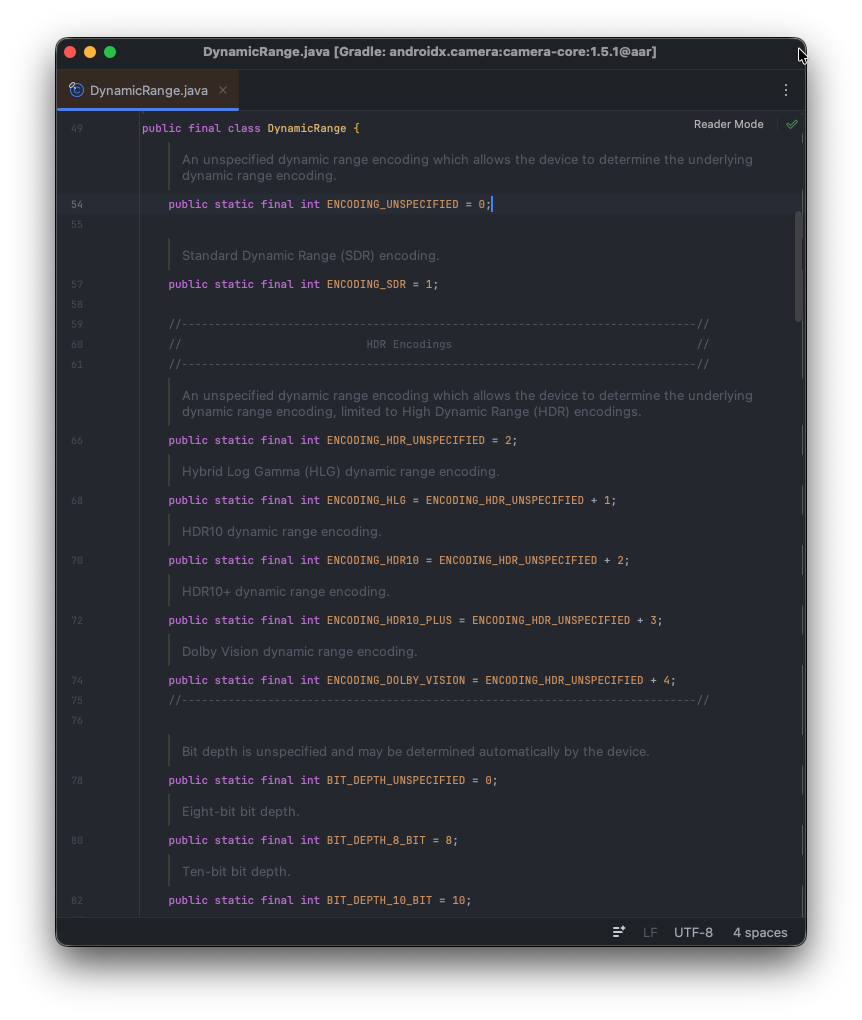
Task: Click the editor's vertical scrollbar thumb
Action: 798,266
